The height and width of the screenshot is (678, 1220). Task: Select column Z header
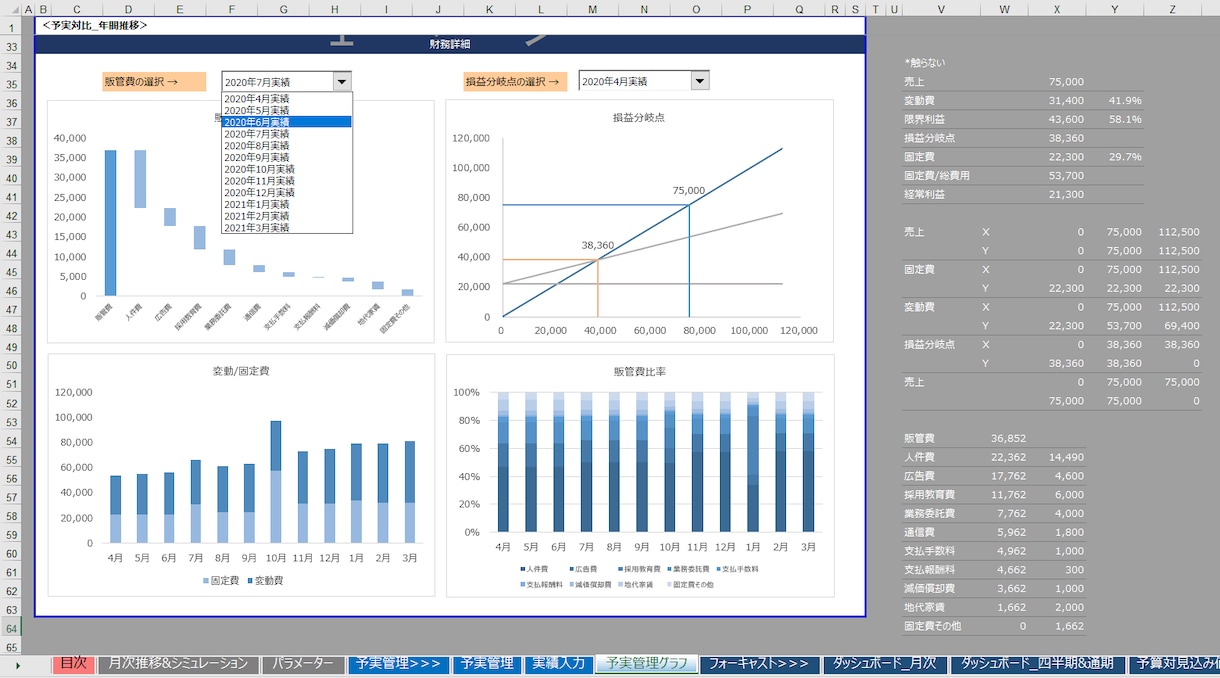coord(1173,9)
